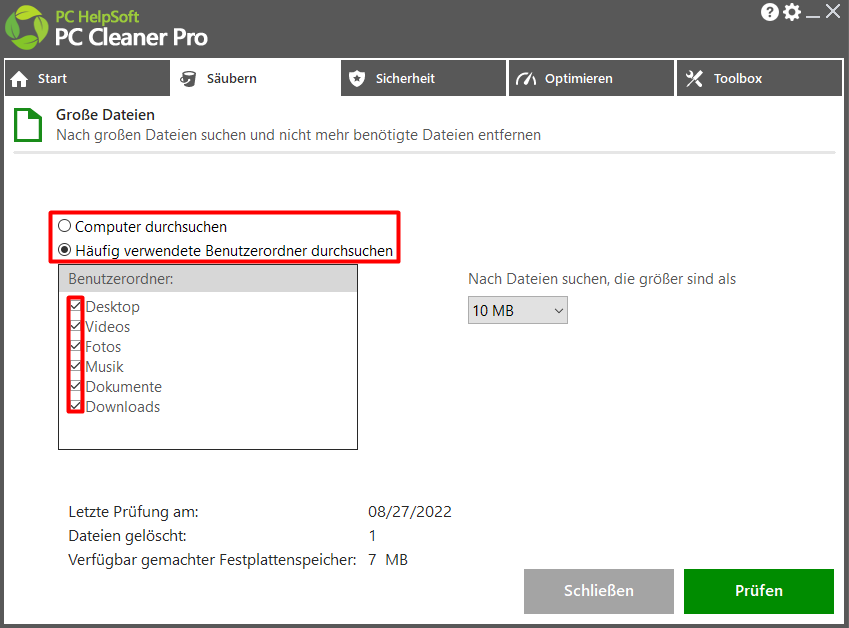The width and height of the screenshot is (849, 628).
Task: Toggle the Musik folder checkbox
Action: 75,366
